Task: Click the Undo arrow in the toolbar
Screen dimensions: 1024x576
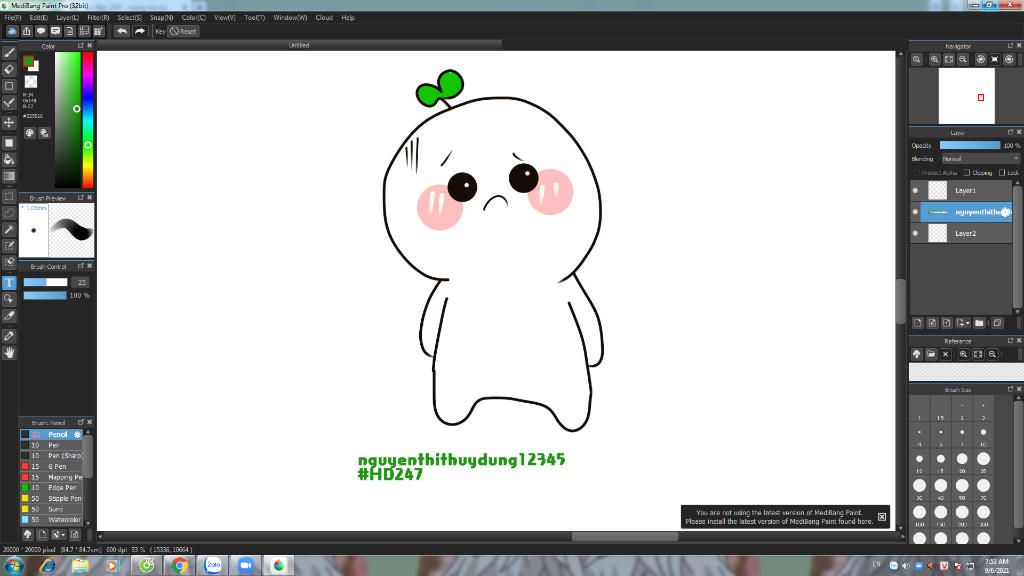Action: coord(121,31)
